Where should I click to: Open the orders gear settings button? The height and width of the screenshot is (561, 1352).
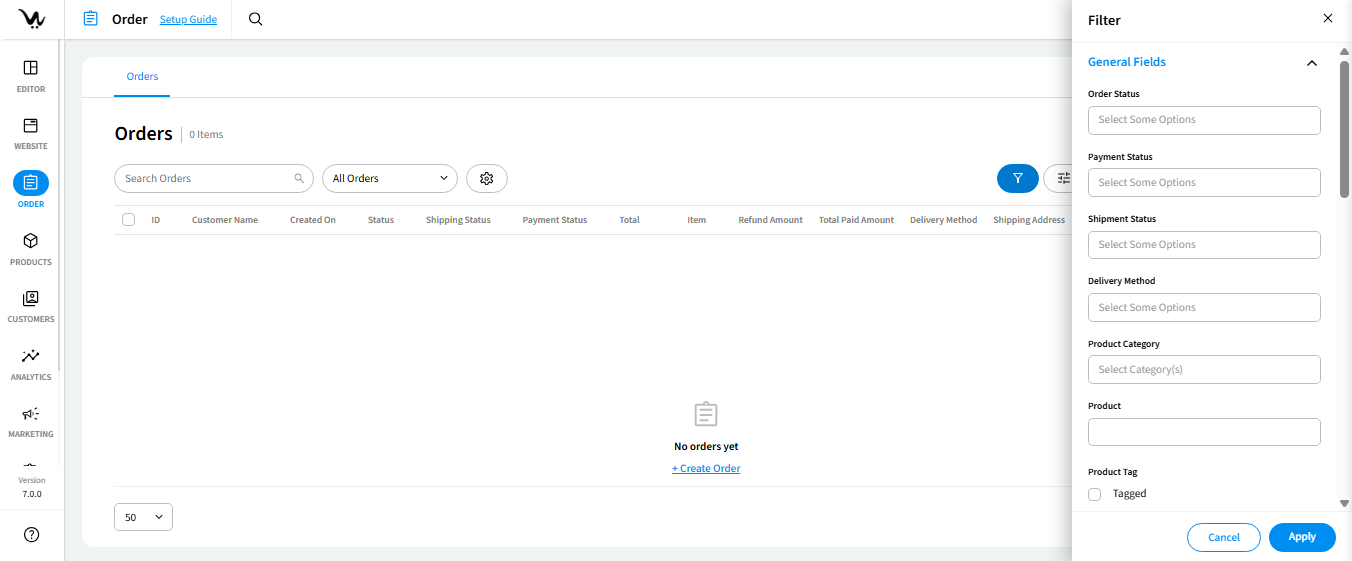click(487, 178)
